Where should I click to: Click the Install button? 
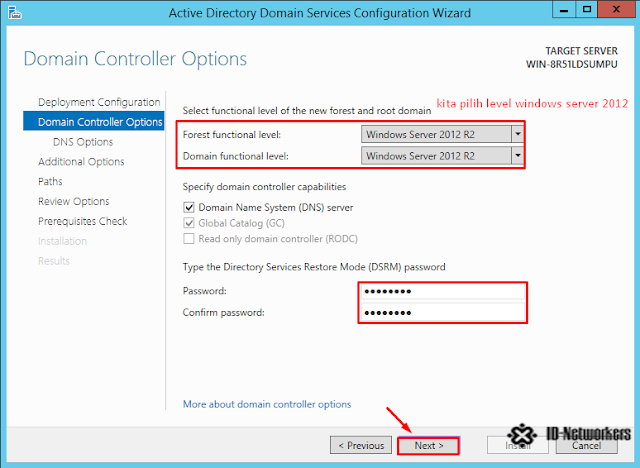[518, 445]
